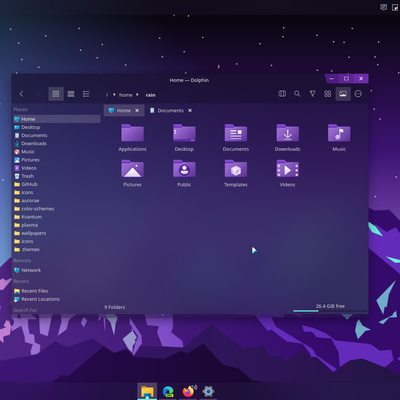400x400 pixels.
Task: Switch to the Documents tab
Action: [x=171, y=110]
